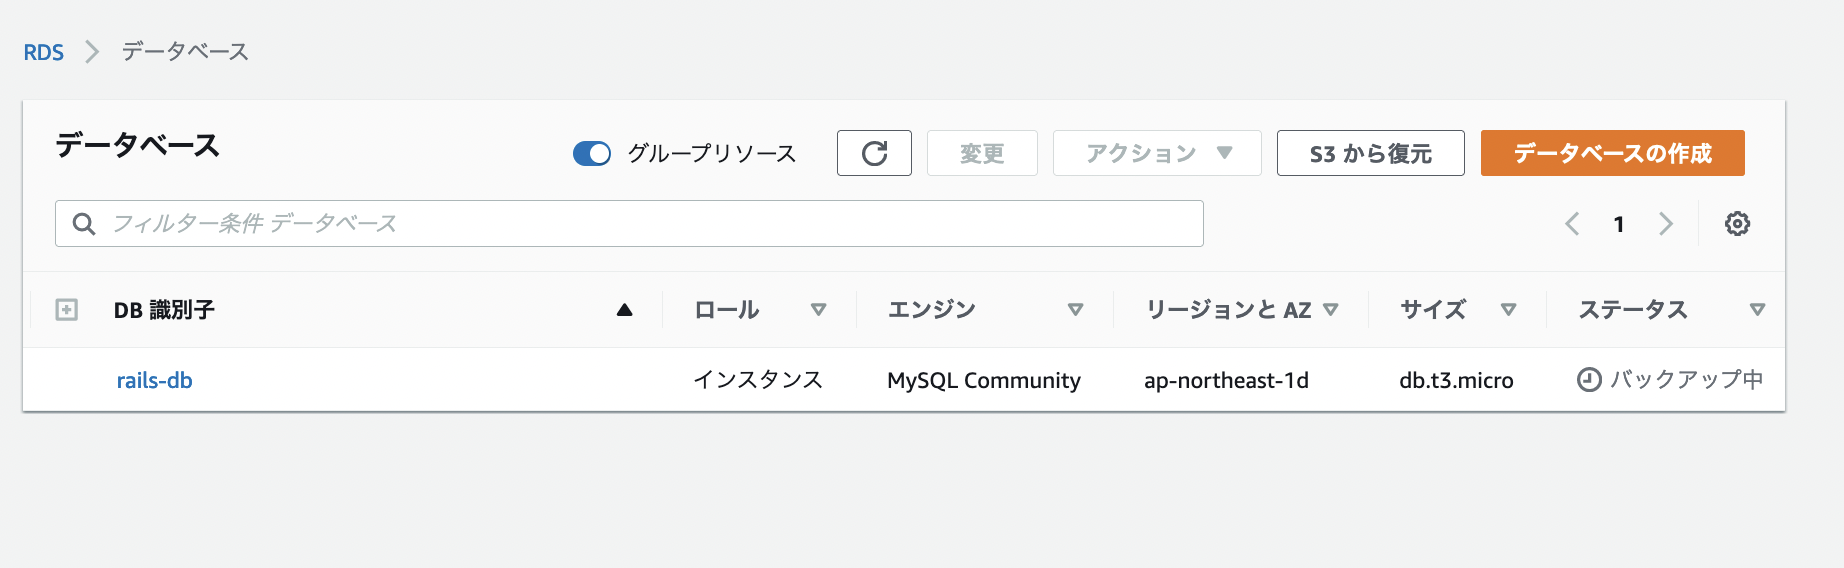Click the breadcrumb separator chevron
1844x568 pixels.
92,52
